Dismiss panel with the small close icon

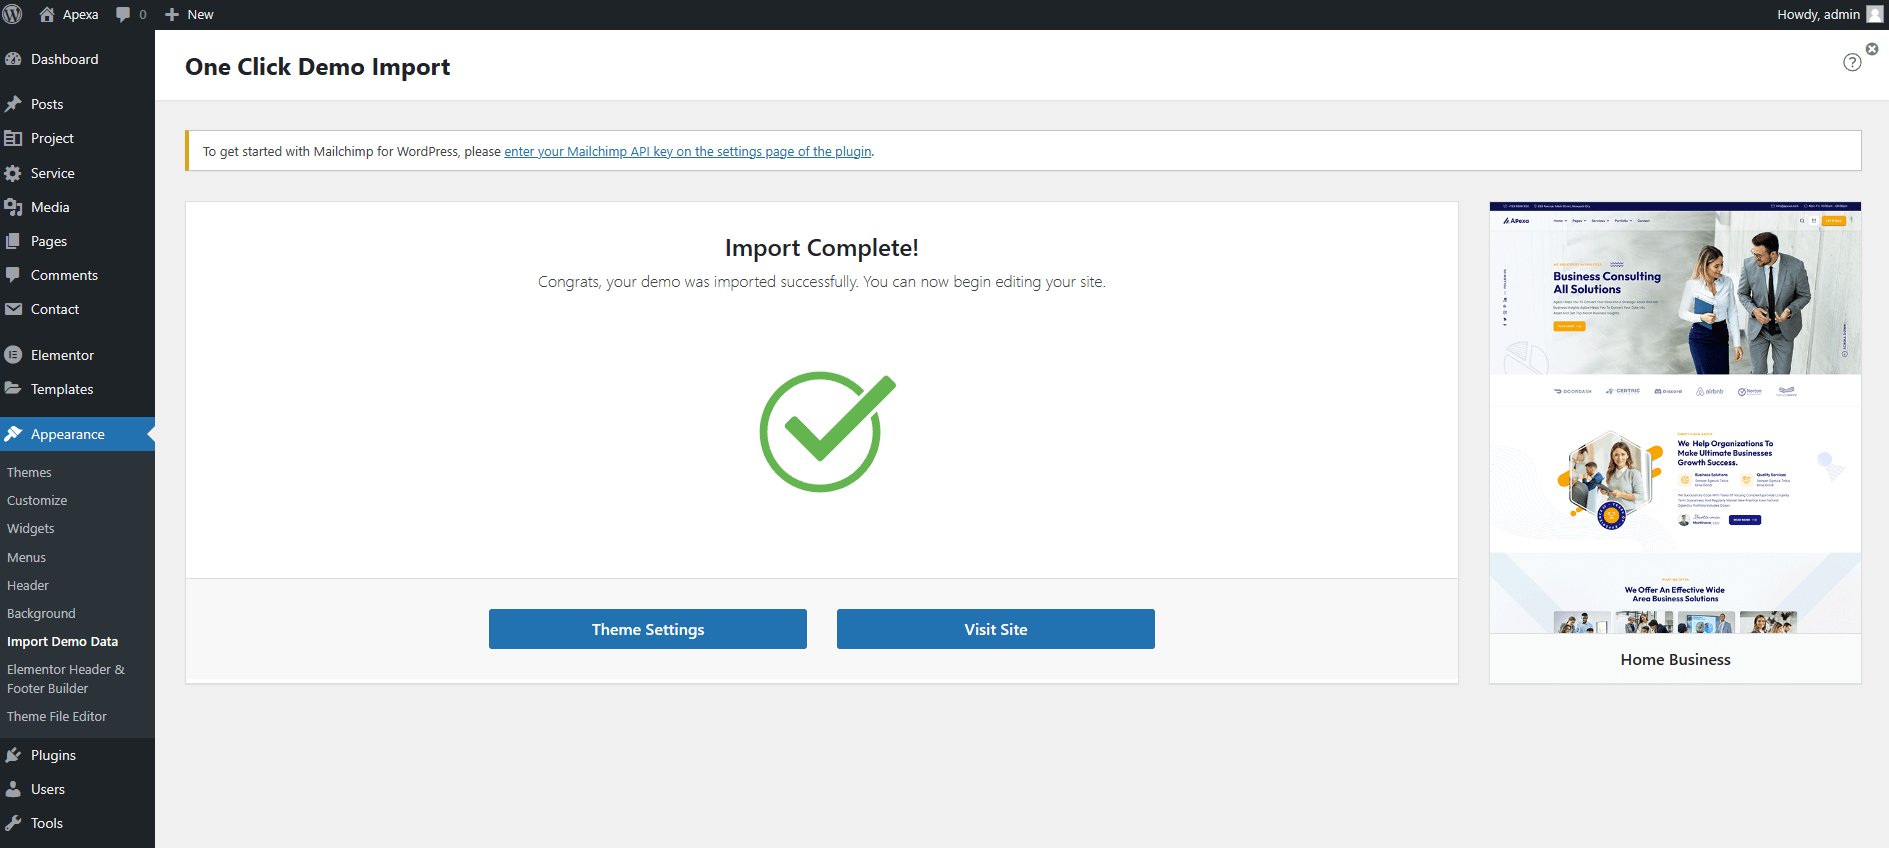(x=1872, y=49)
